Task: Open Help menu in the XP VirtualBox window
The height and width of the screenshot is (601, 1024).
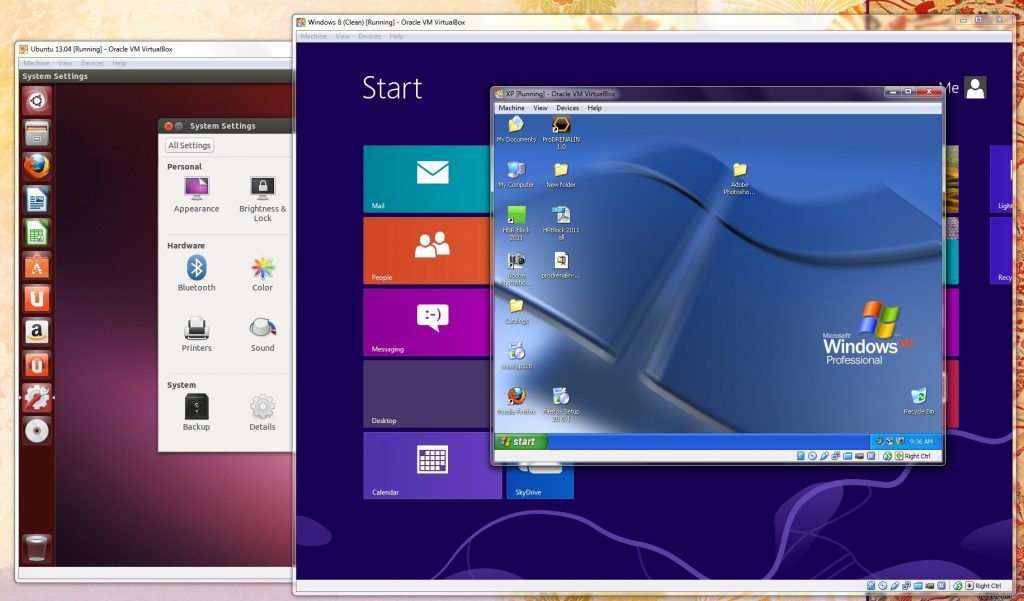Action: pos(594,108)
